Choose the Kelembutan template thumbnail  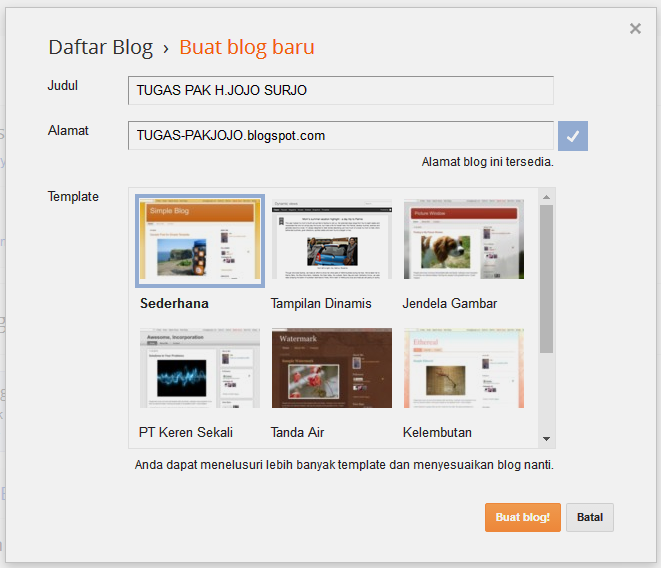[x=464, y=368]
